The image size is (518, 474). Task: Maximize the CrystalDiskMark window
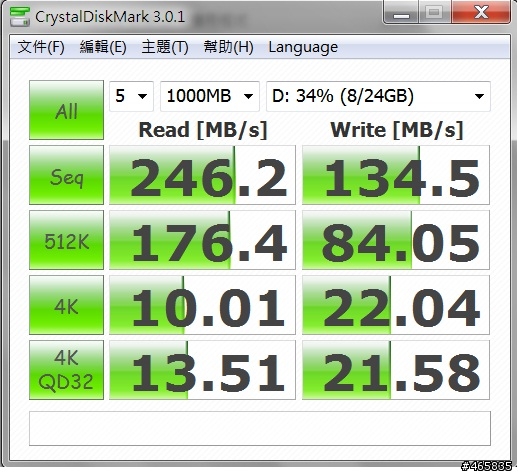[434, 13]
